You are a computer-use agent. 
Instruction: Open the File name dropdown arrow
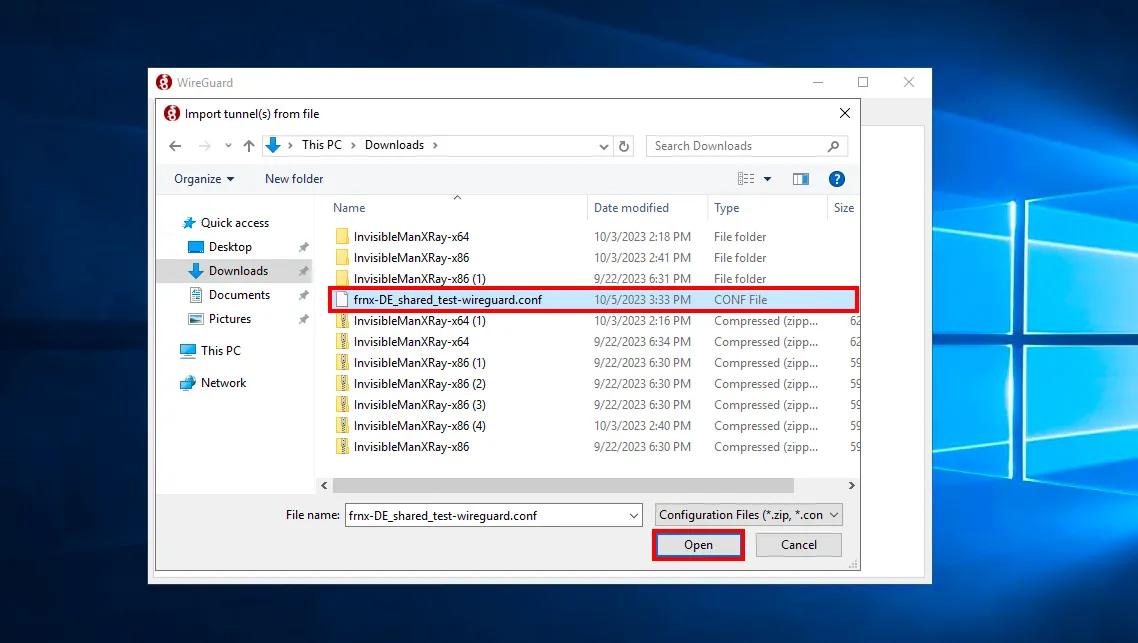point(634,516)
